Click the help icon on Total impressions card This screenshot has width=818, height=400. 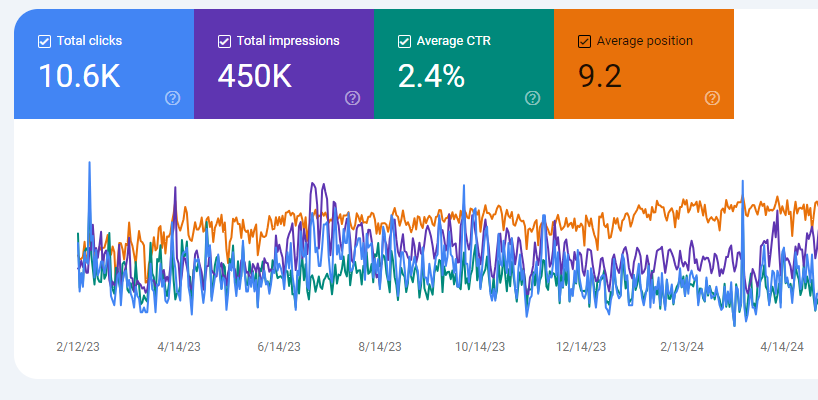click(x=352, y=98)
